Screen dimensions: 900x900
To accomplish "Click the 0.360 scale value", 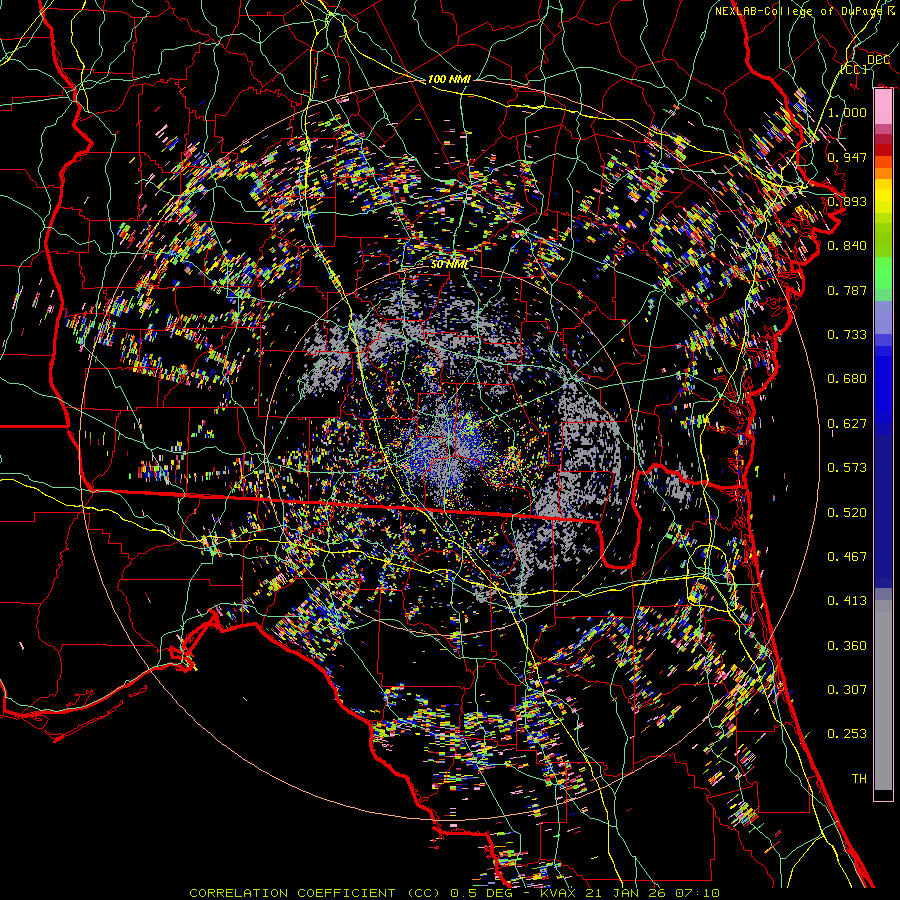I will (847, 646).
